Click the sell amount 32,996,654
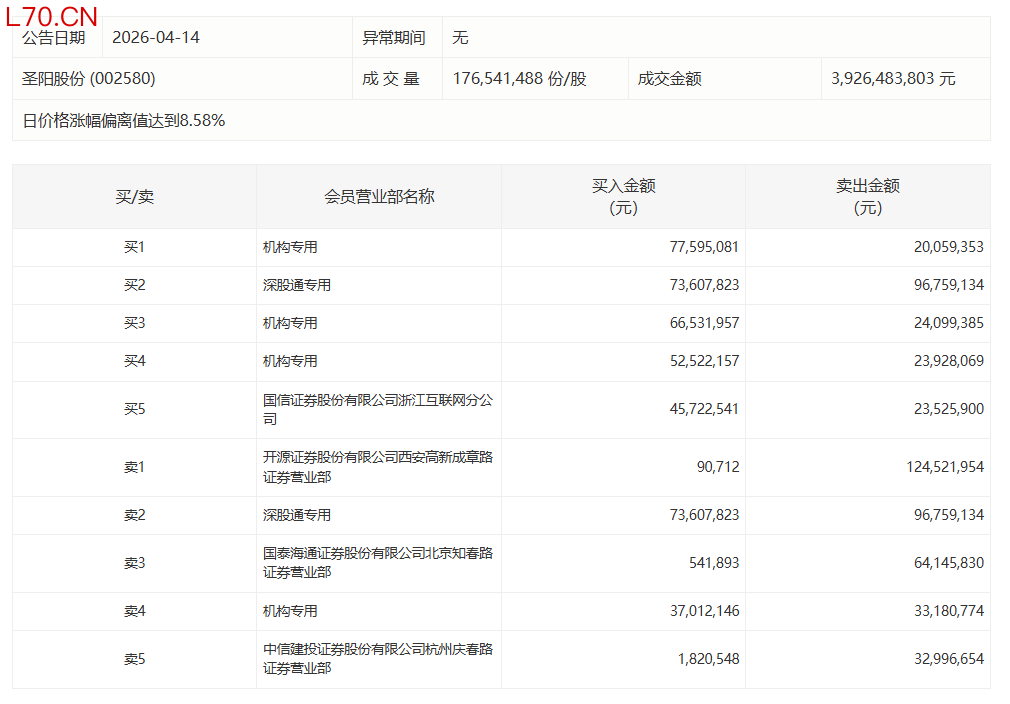 point(942,659)
